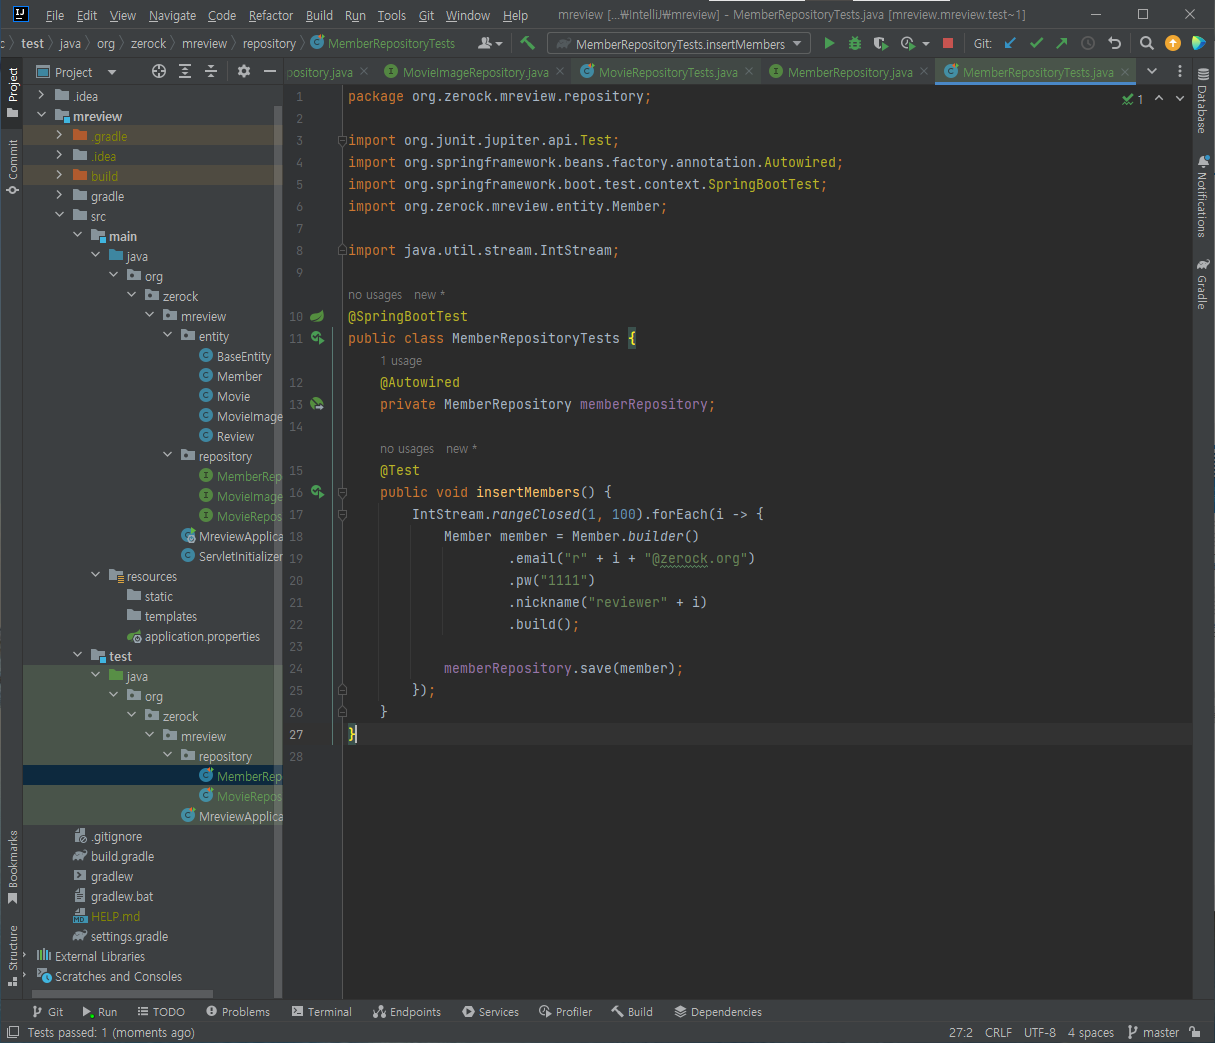Click the Debug bug icon
Viewport: 1215px width, 1043px height.
point(854,43)
